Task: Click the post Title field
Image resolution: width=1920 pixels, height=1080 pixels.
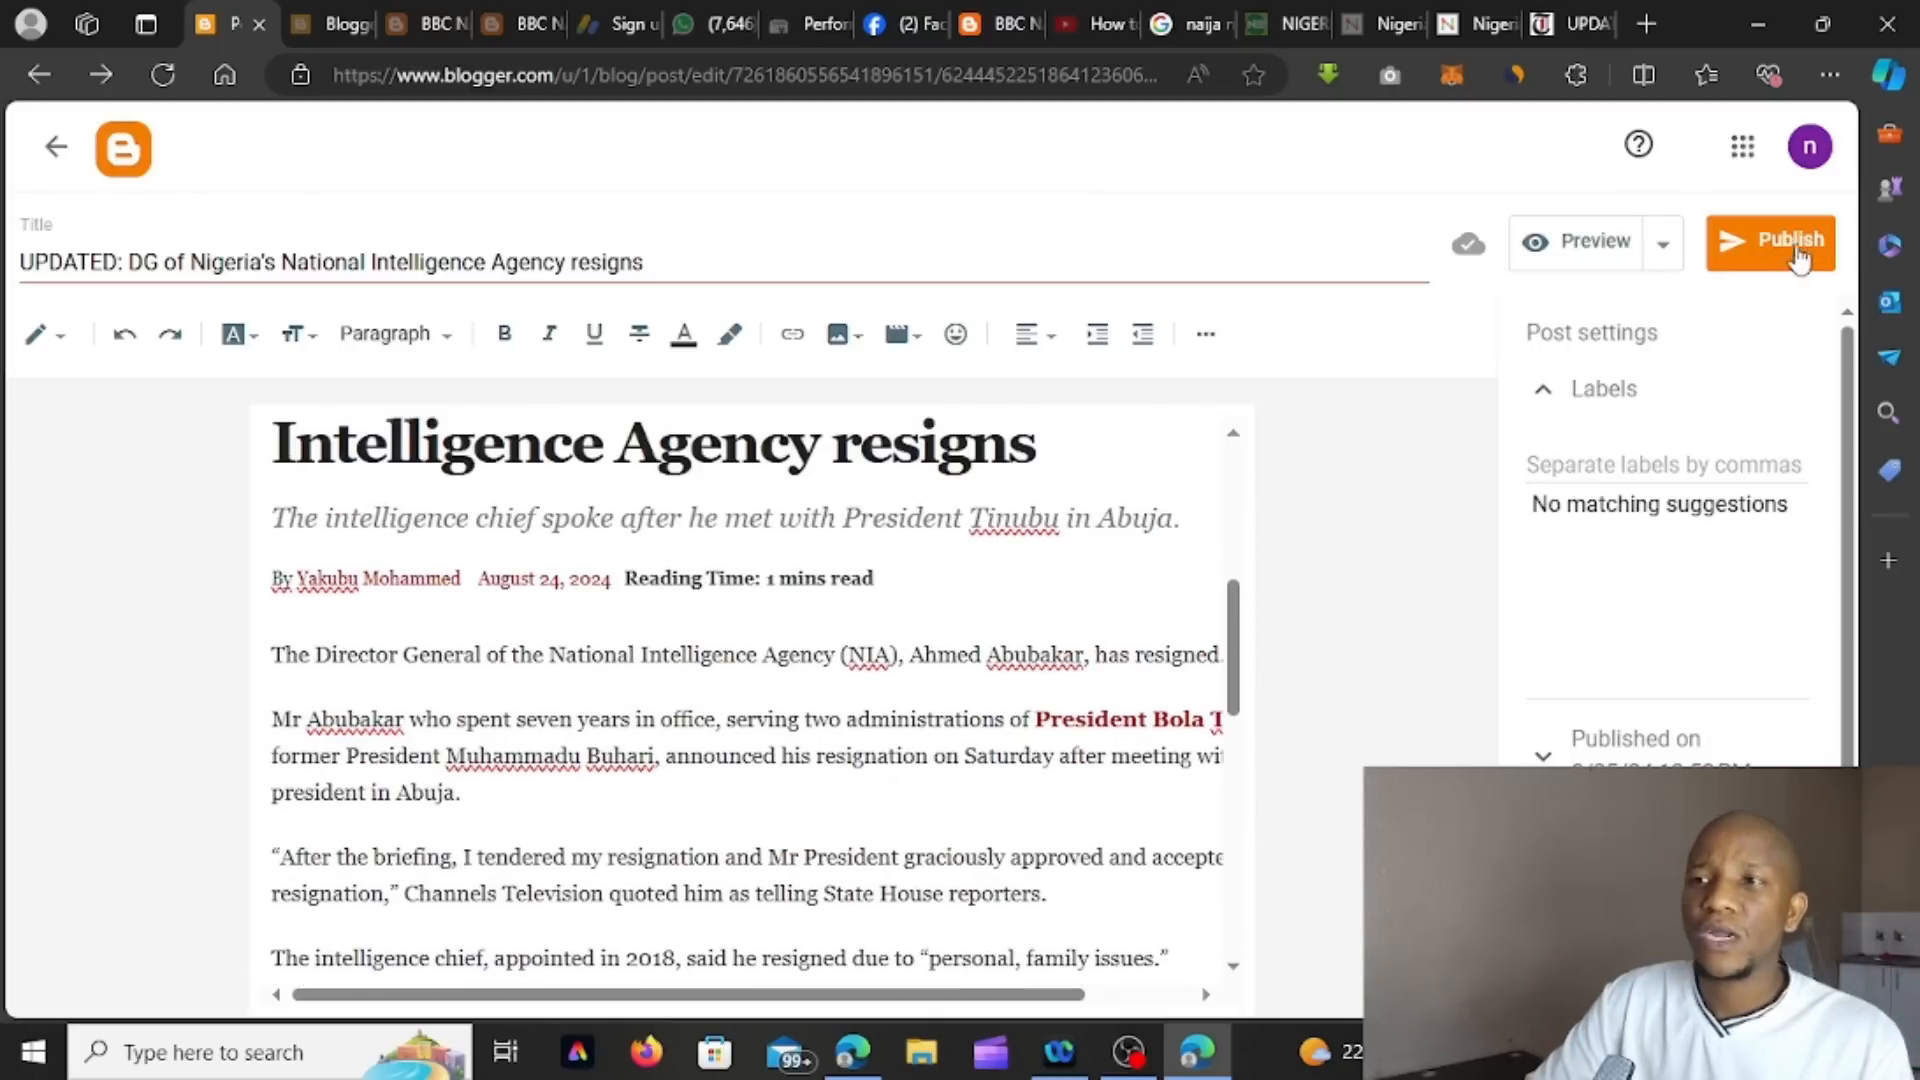Action: 723,262
